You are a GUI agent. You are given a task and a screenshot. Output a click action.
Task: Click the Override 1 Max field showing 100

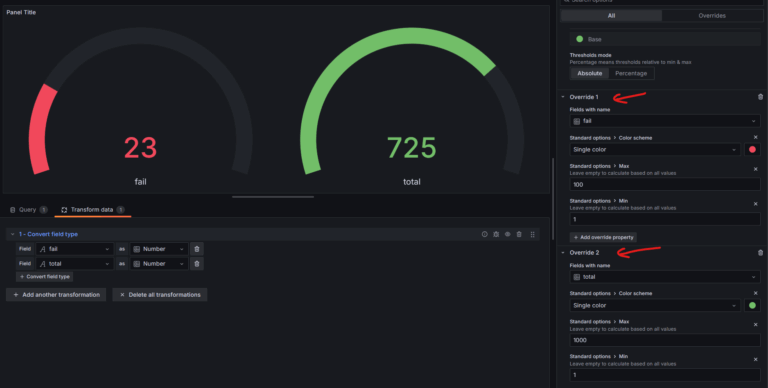[665, 185]
